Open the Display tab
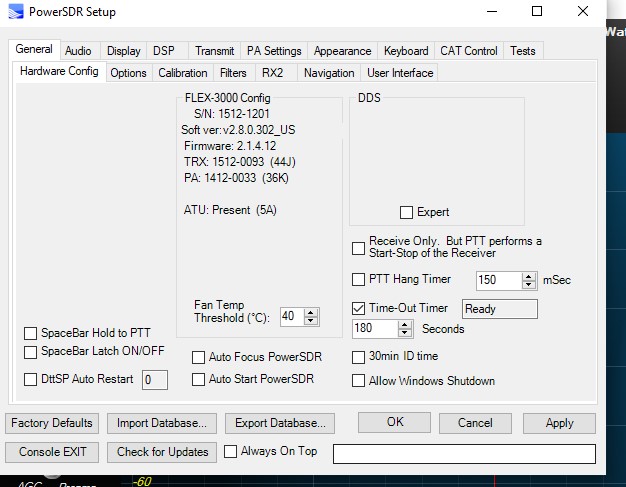 124,51
